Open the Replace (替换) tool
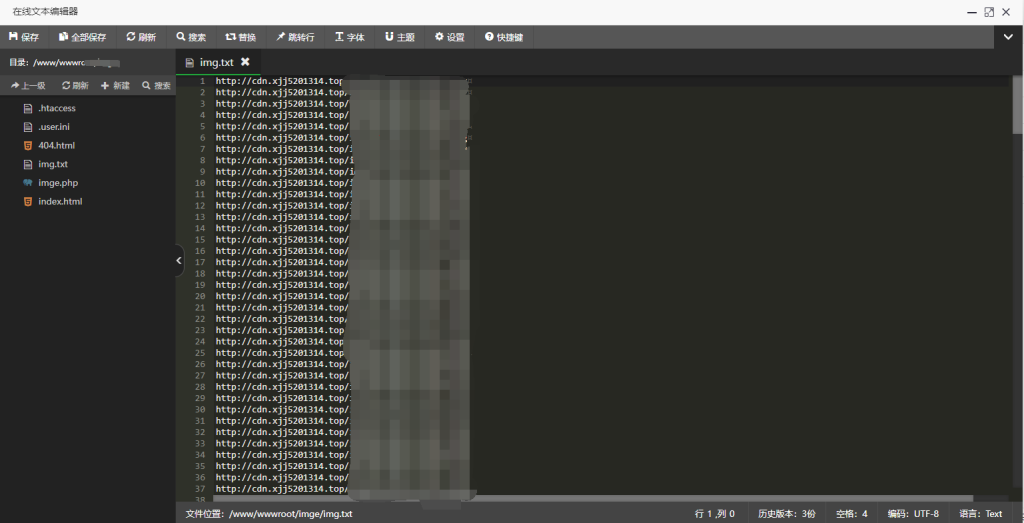The image size is (1024, 523). [x=240, y=37]
